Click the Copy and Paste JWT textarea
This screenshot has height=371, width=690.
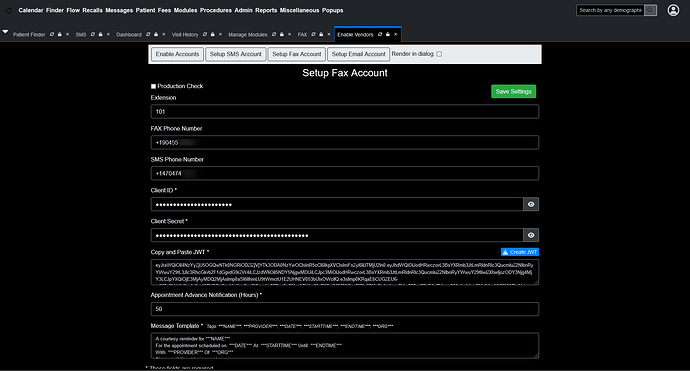click(345, 272)
